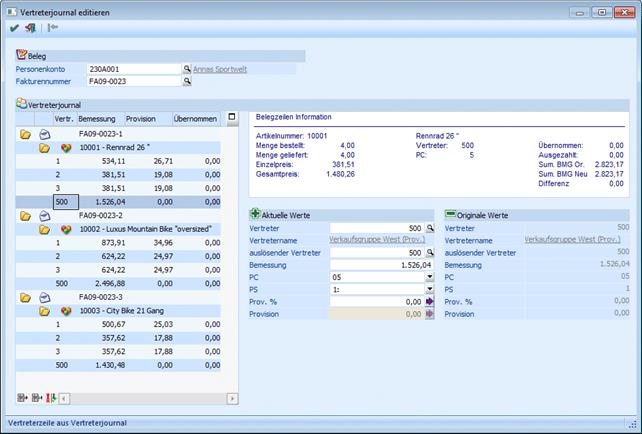Click the jump-to-start arrow toolbar icon
This screenshot has height=434, width=642.
(53, 28)
